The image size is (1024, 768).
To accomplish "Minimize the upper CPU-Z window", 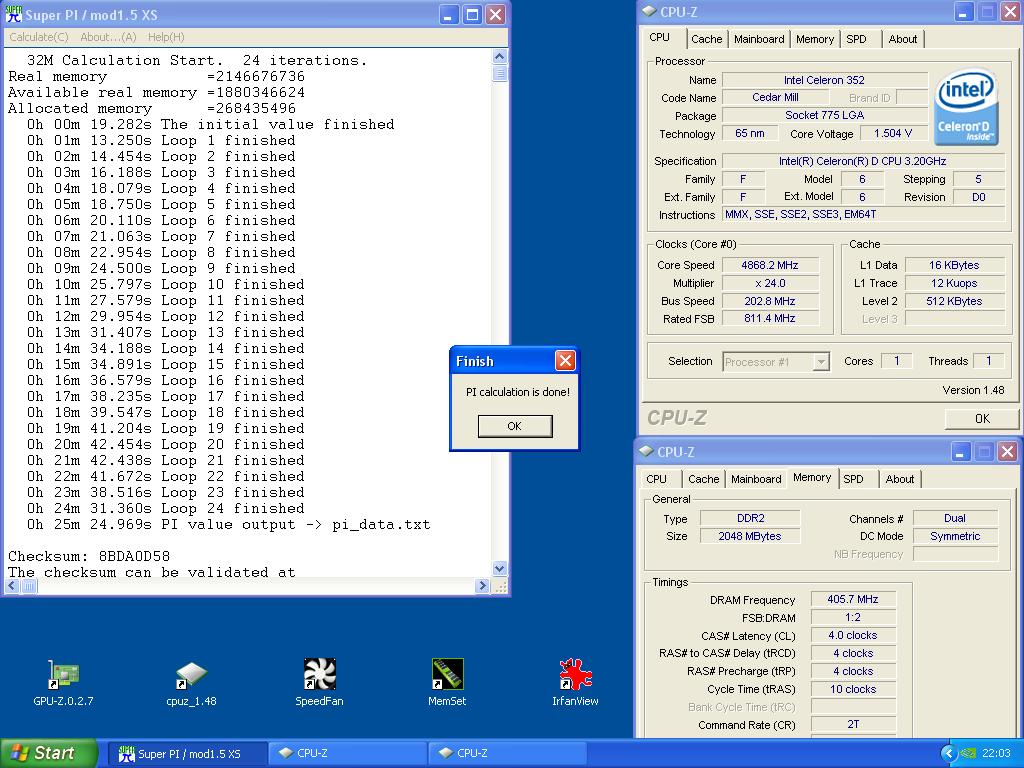I will [963, 12].
